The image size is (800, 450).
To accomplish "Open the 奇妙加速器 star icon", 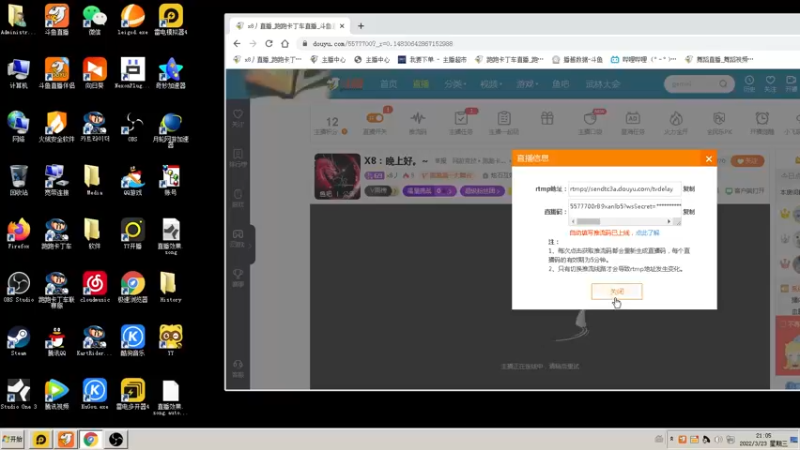I will tap(170, 72).
